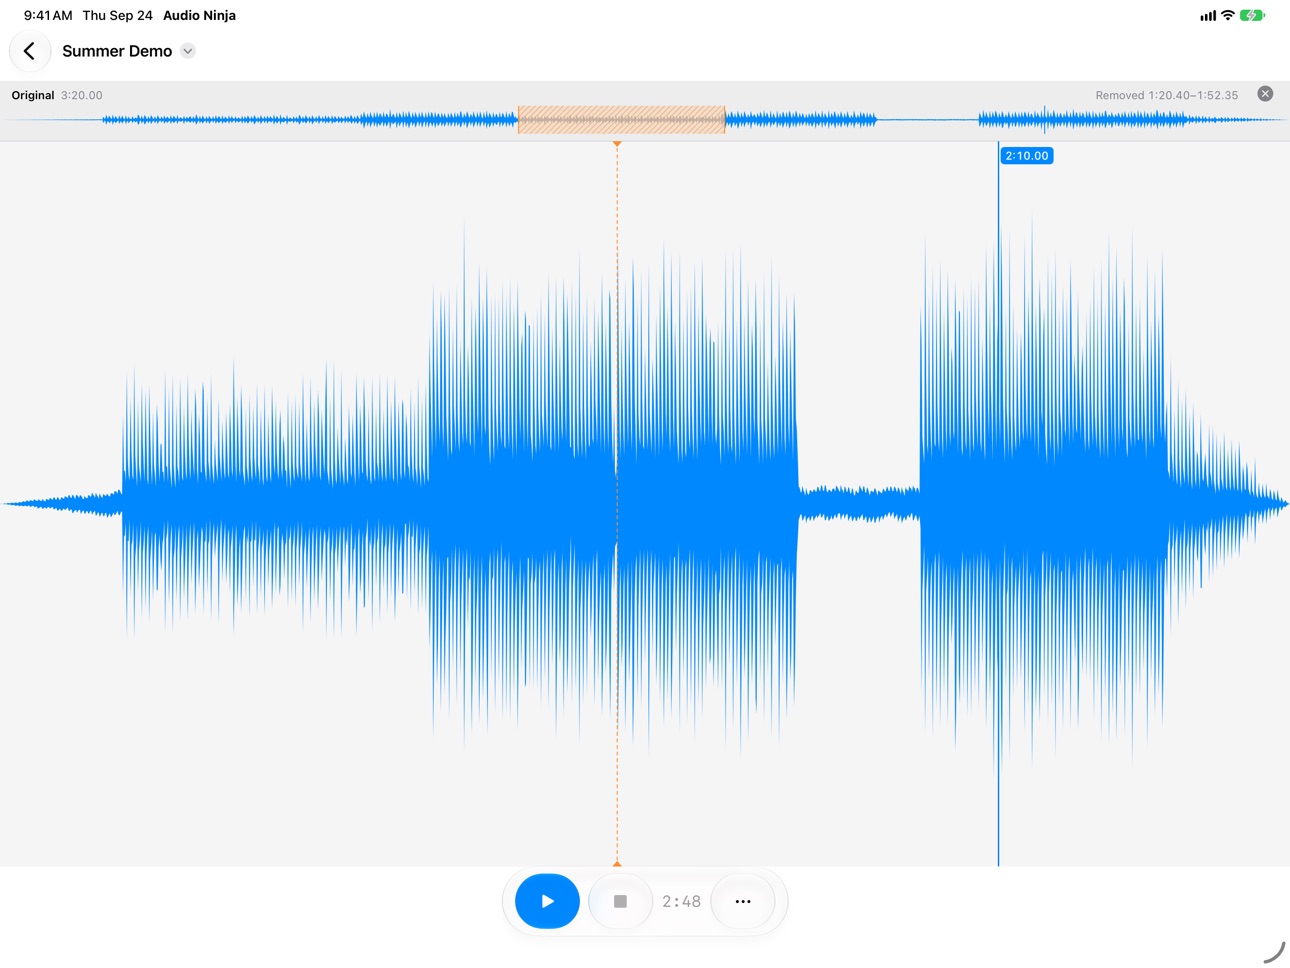Open the Summer Demo title dropdown

point(188,51)
